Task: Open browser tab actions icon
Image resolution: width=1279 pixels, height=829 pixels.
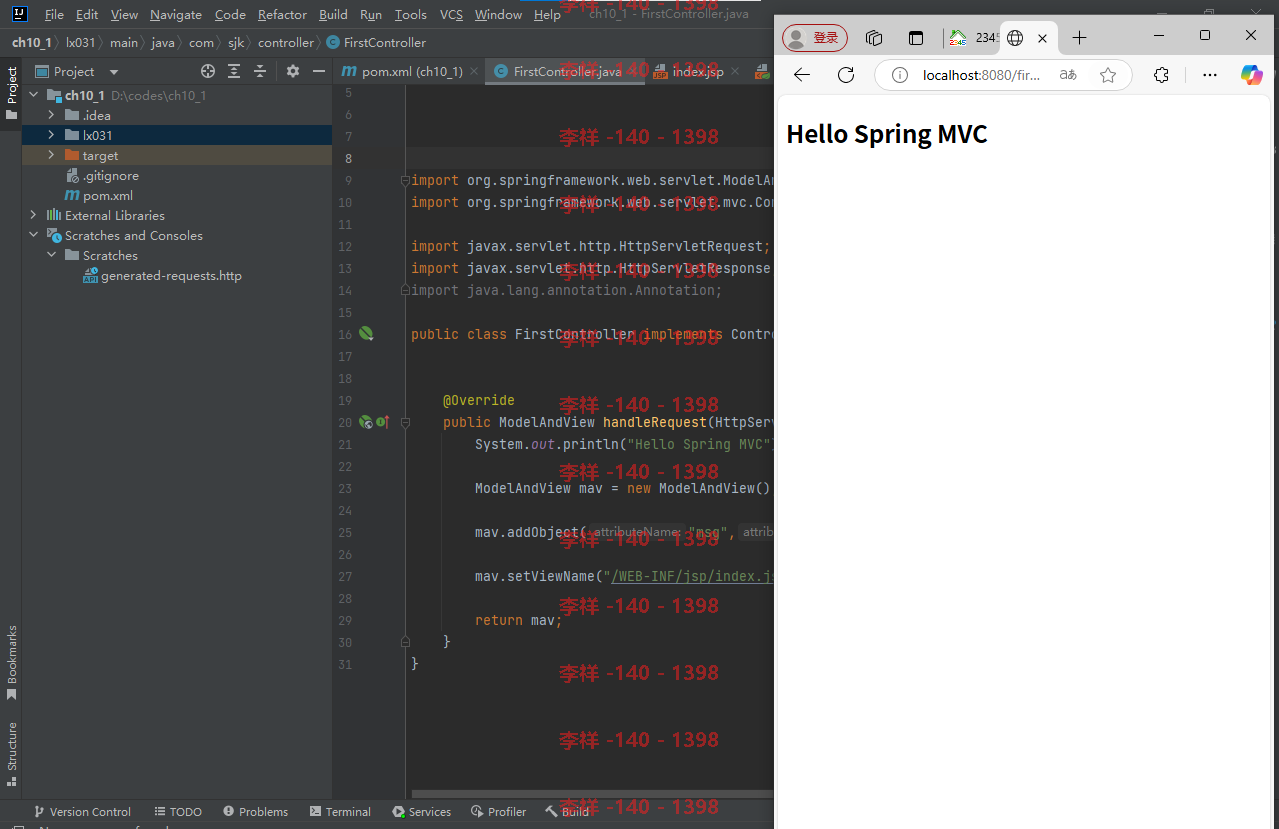Action: pyautogui.click(x=916, y=38)
